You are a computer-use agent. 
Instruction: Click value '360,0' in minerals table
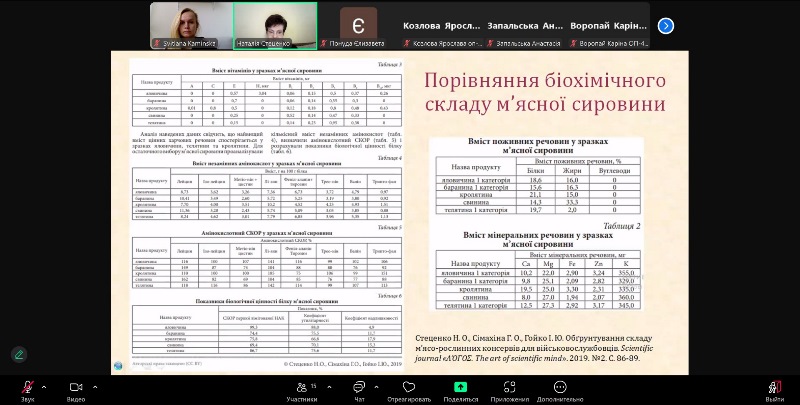(626, 297)
